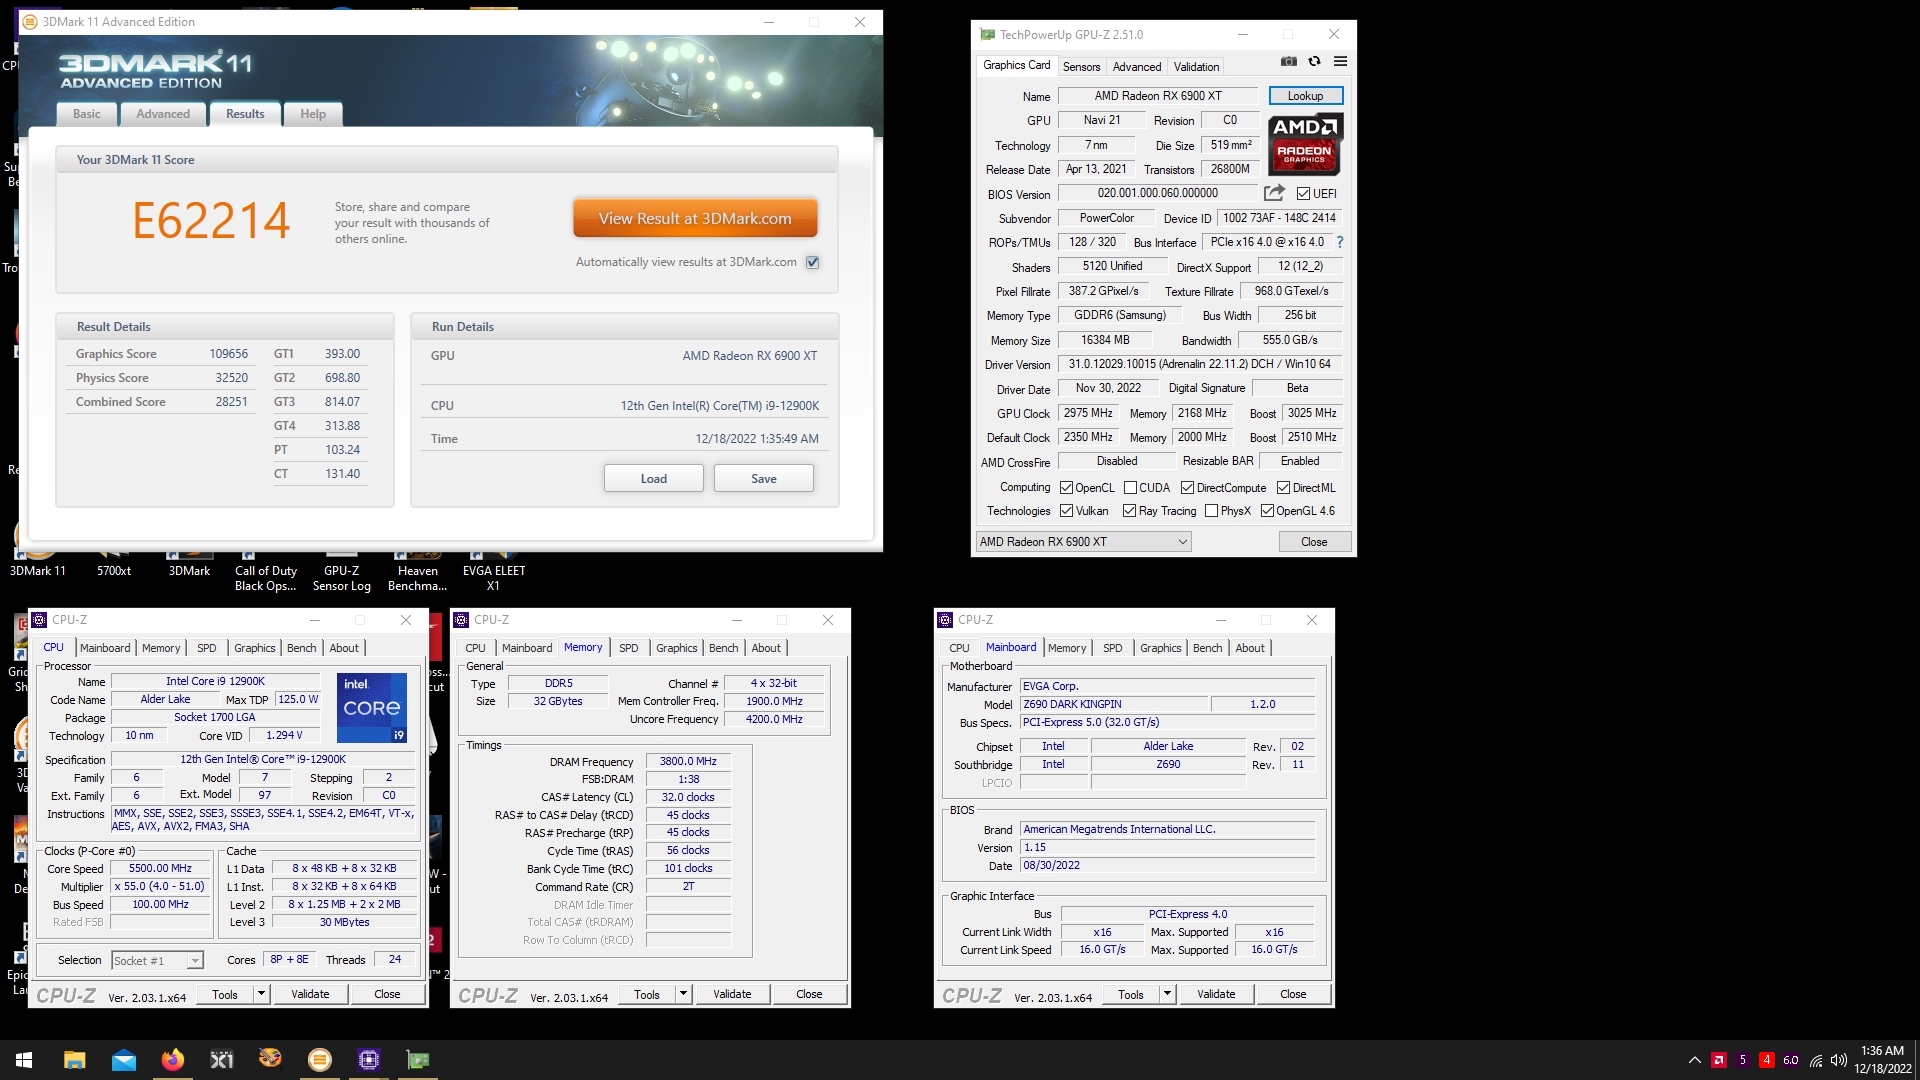Toggle Ray Tracing checkbox

(1129, 511)
